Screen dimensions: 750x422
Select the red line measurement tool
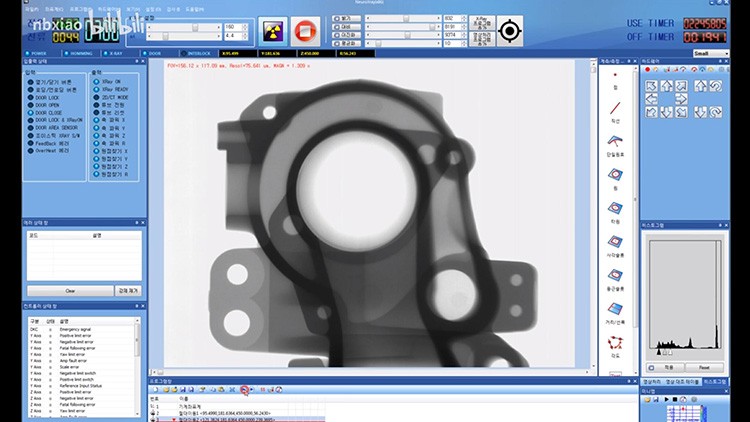tap(616, 108)
